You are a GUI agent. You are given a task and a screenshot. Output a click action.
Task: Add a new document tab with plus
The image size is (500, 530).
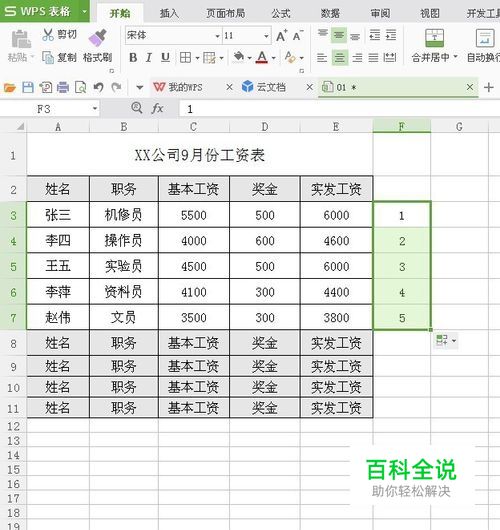click(489, 88)
